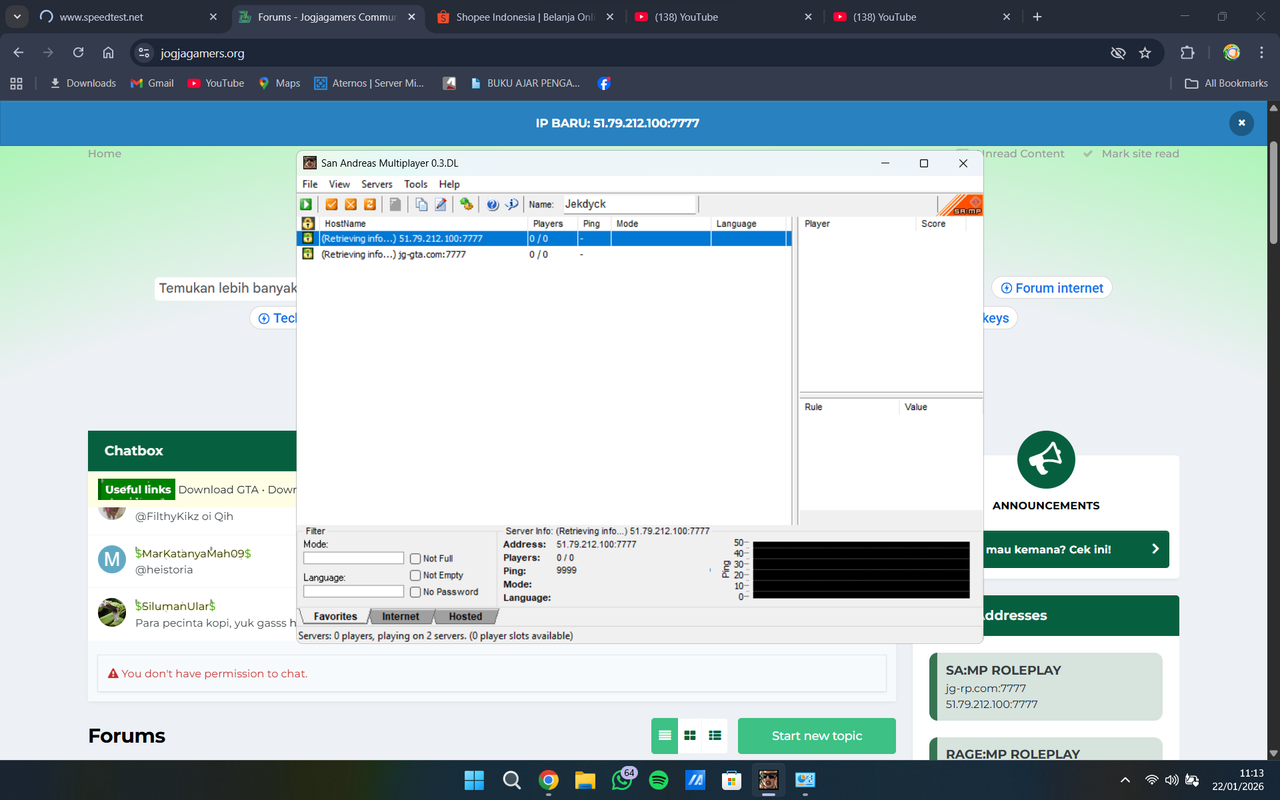Click the Forum internet link
Screen dimensions: 1280x800
pos(1052,288)
